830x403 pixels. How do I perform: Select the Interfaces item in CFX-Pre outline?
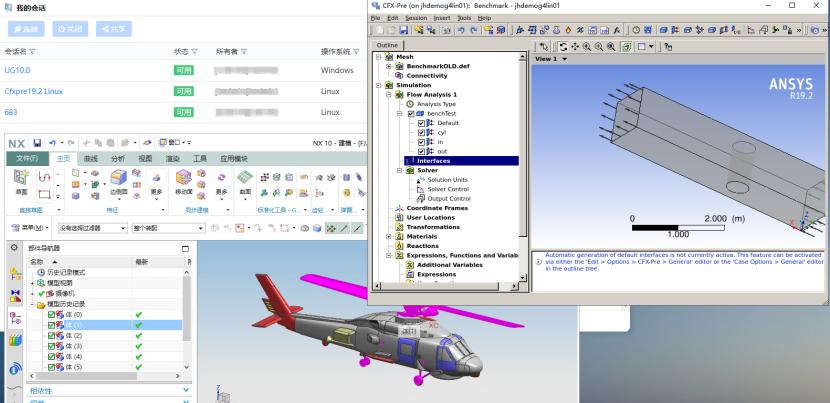pyautogui.click(x=462, y=161)
